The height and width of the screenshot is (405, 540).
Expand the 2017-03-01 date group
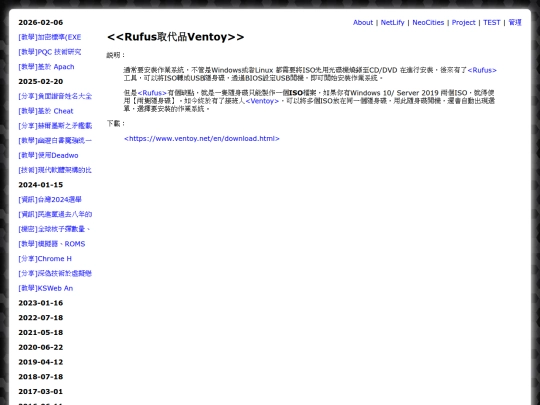click(41, 392)
